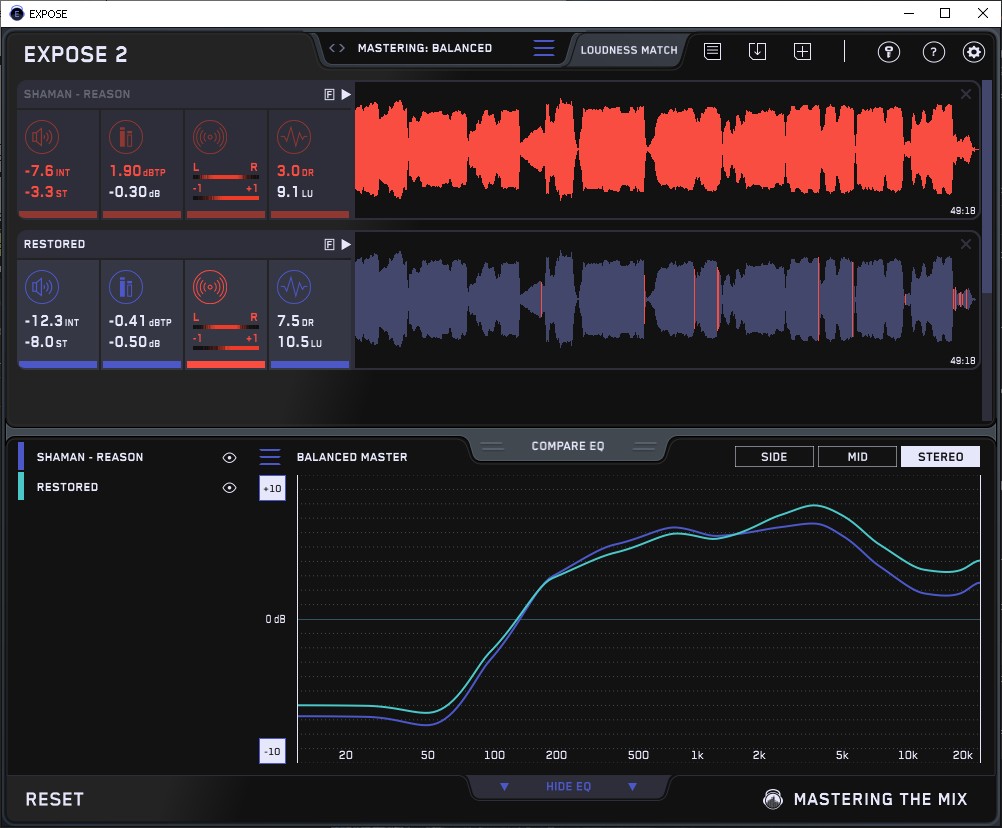1002x828 pixels.
Task: Click the export download icon
Action: pos(757,51)
